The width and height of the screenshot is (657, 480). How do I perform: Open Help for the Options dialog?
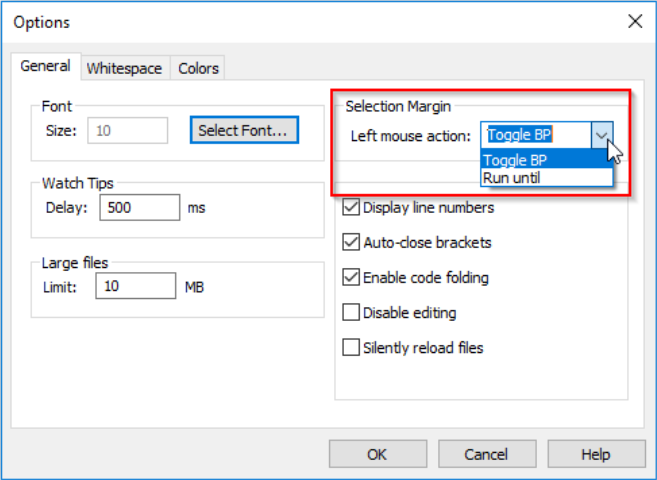595,454
